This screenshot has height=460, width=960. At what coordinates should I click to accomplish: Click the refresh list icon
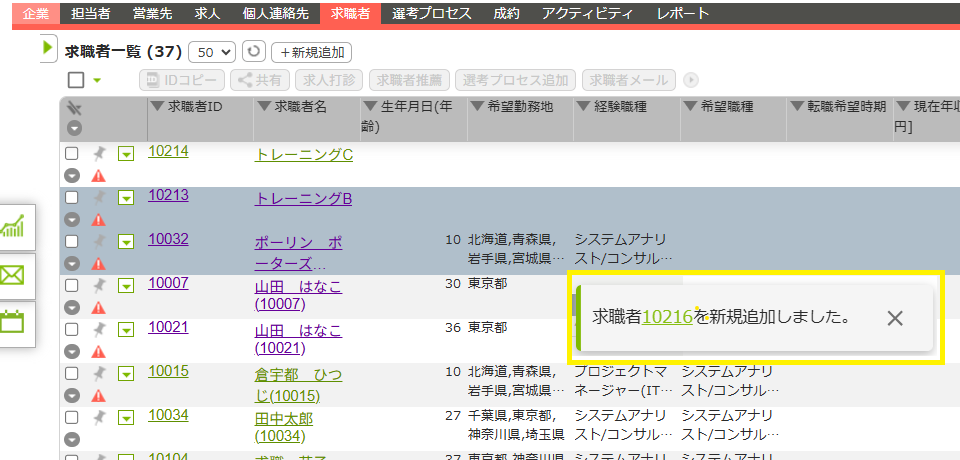[x=254, y=52]
